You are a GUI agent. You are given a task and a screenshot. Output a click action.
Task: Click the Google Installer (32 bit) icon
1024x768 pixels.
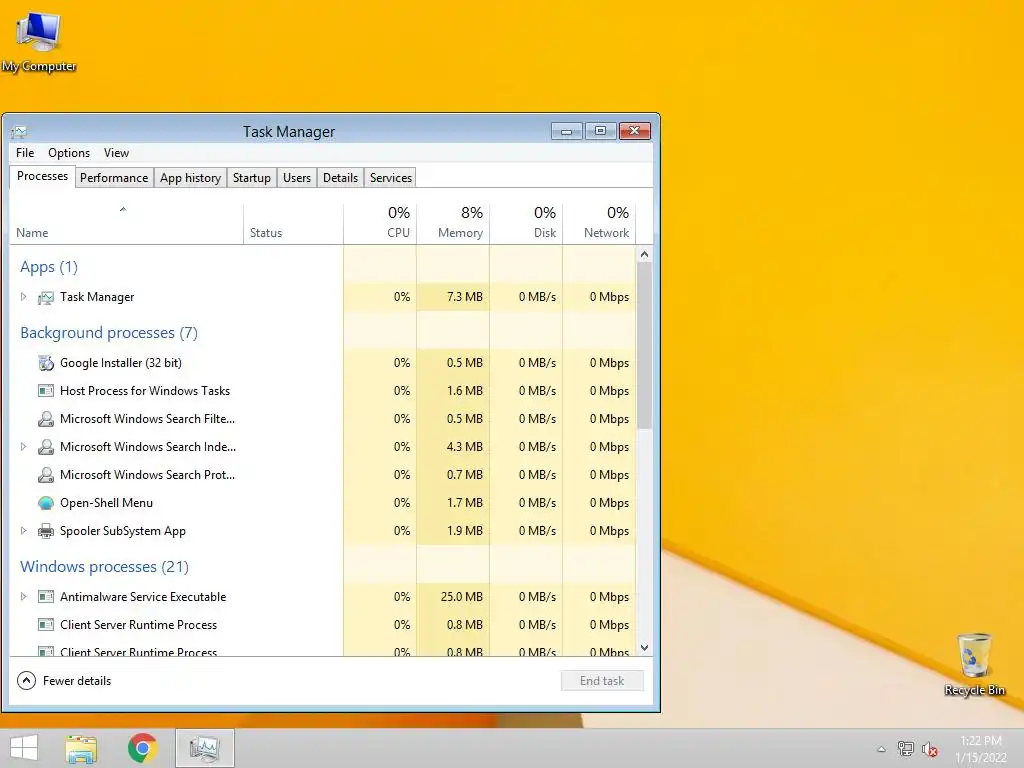tap(46, 363)
